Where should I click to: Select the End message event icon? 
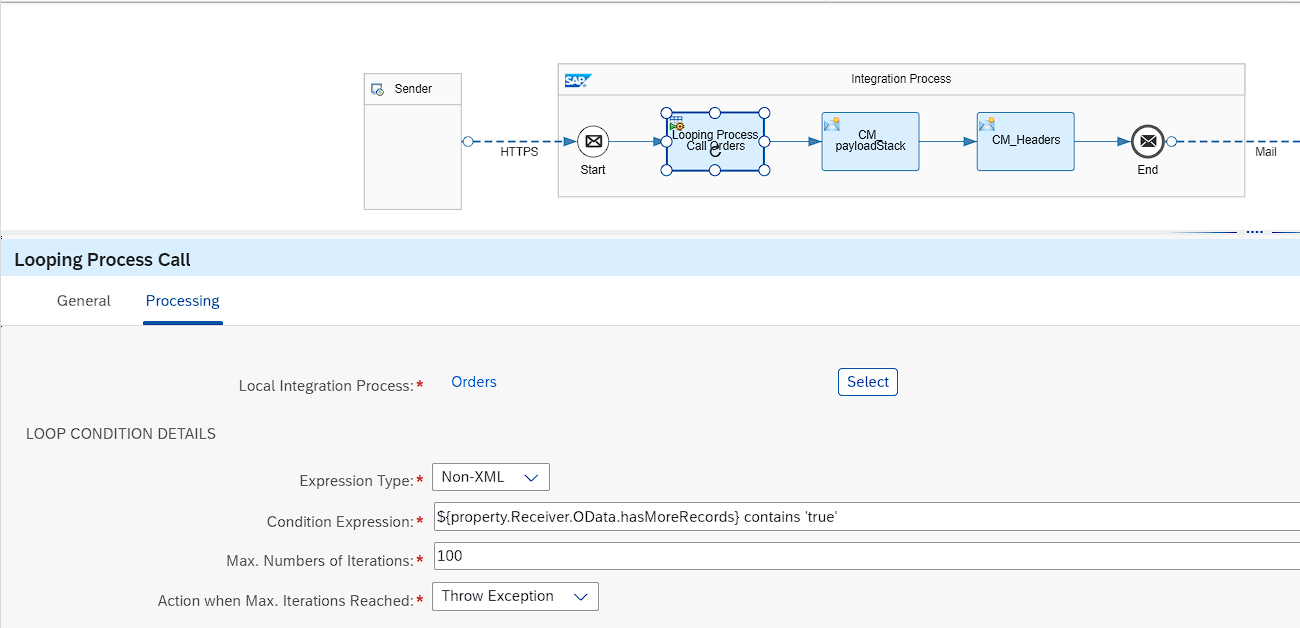[x=1147, y=142]
